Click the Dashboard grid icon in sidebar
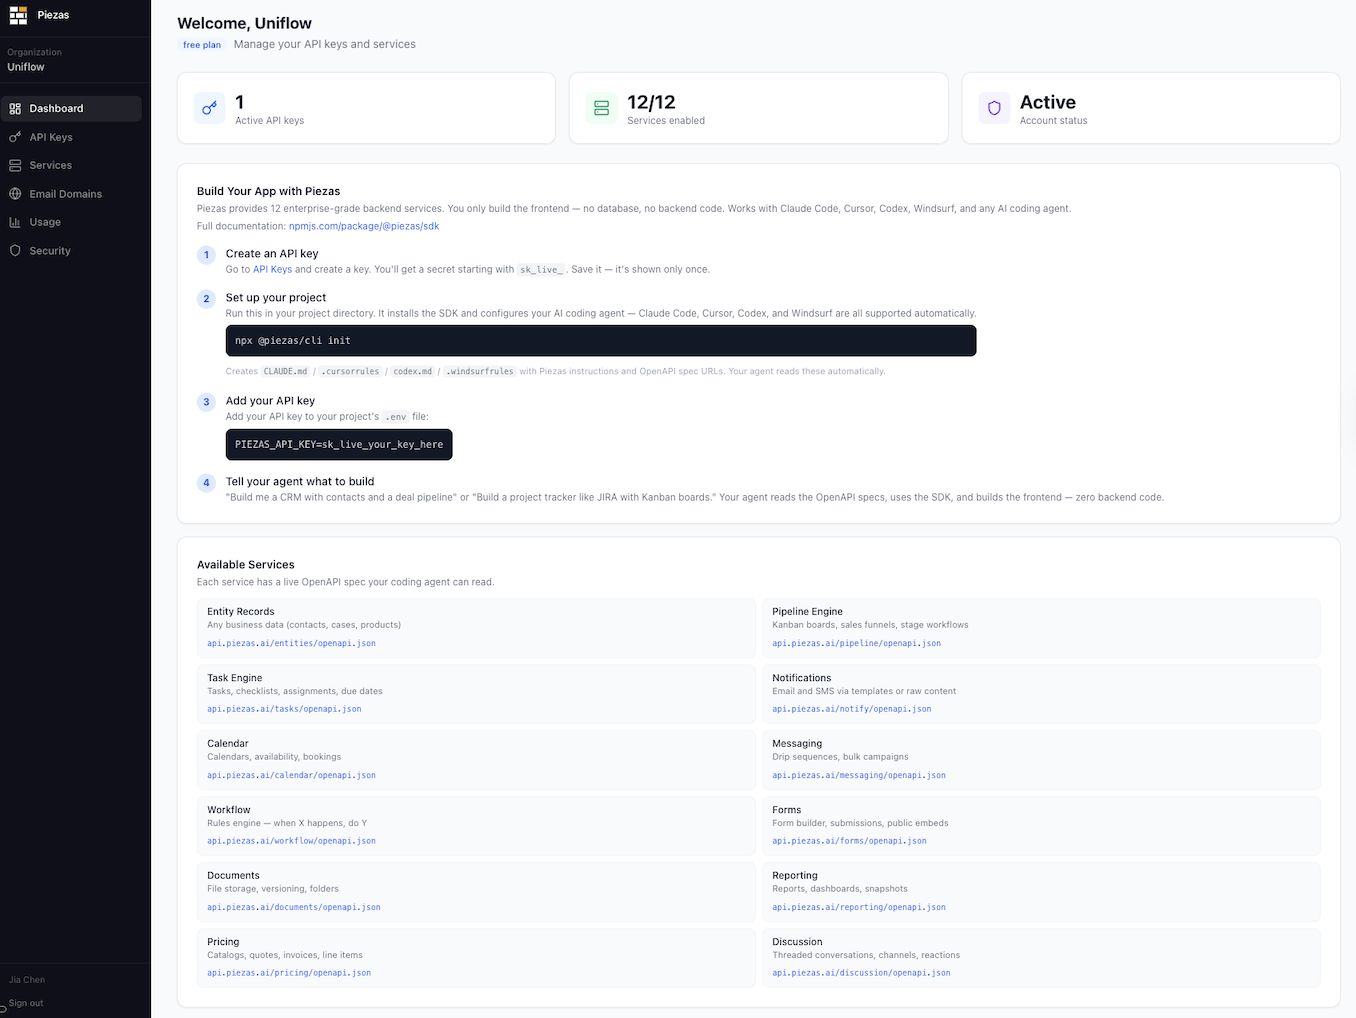 coord(15,109)
